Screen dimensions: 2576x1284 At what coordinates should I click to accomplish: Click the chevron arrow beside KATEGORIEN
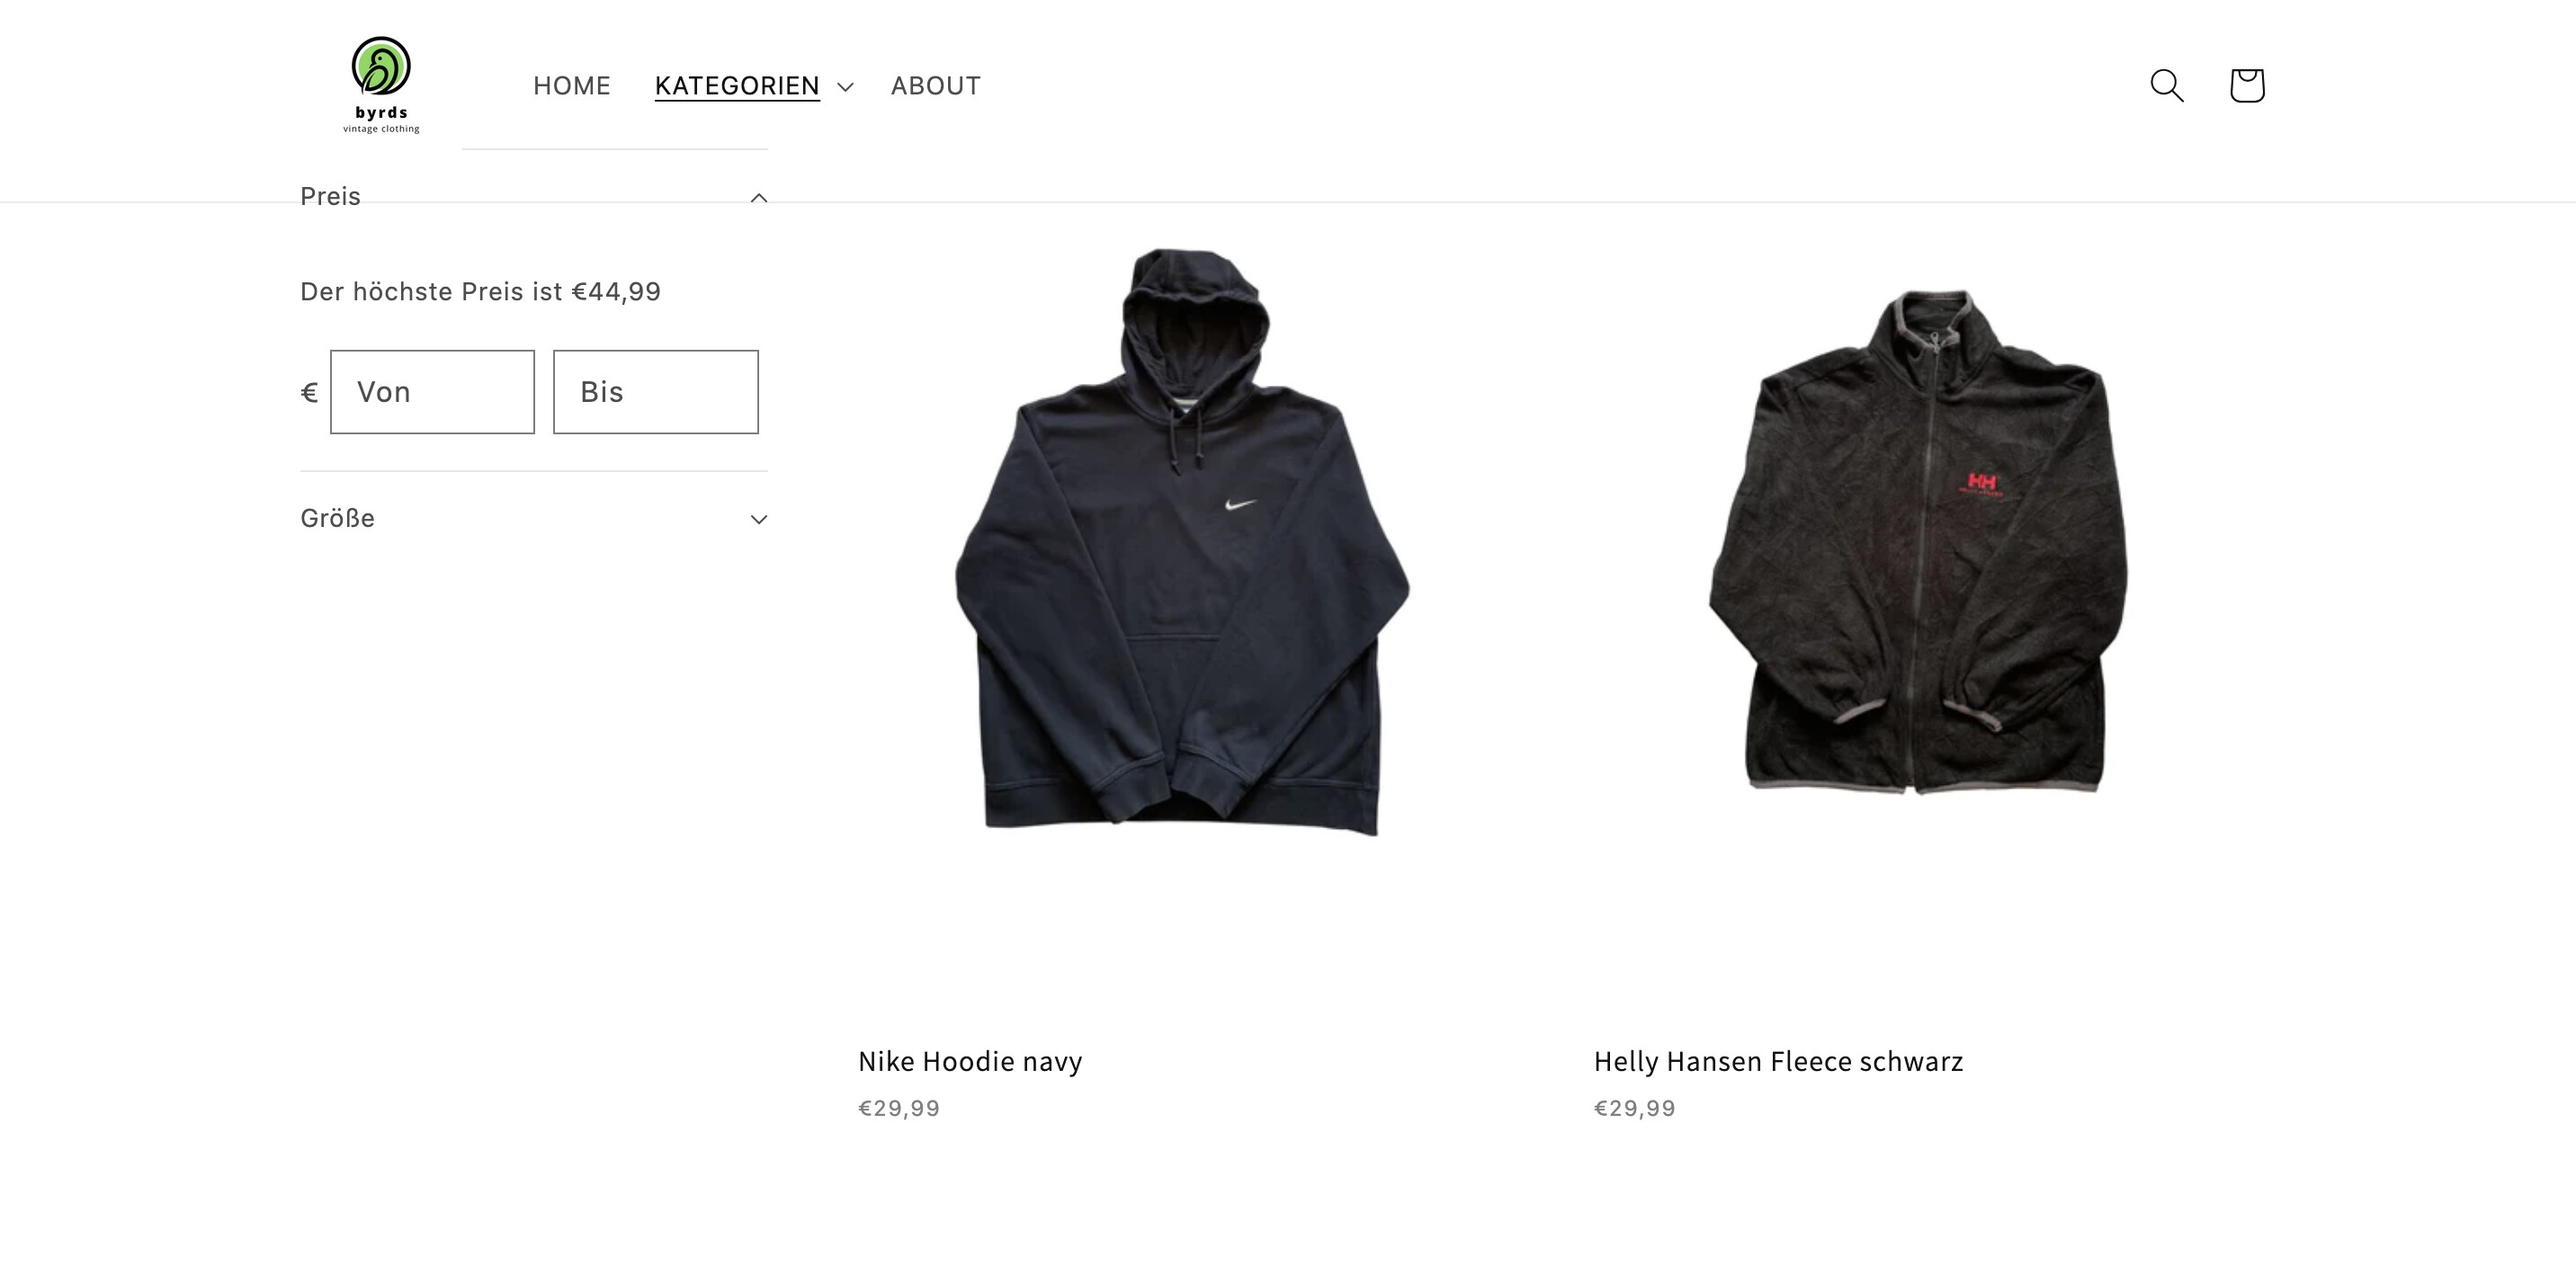pyautogui.click(x=845, y=87)
